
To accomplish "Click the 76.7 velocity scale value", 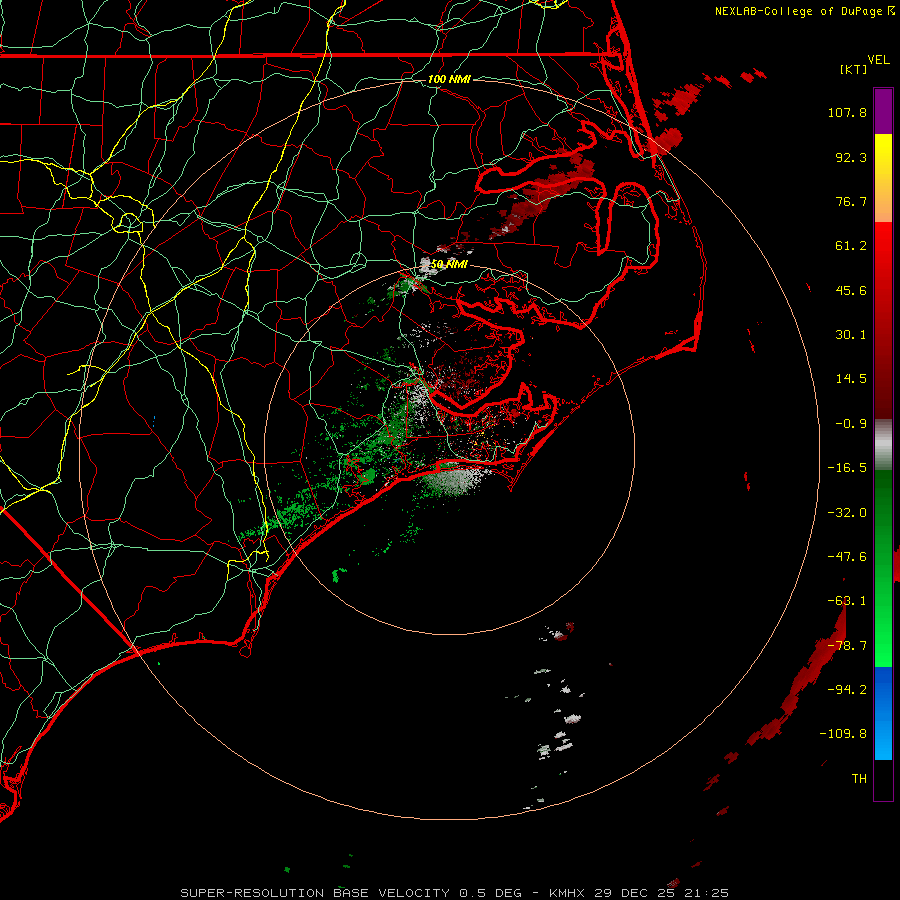I will [x=851, y=201].
